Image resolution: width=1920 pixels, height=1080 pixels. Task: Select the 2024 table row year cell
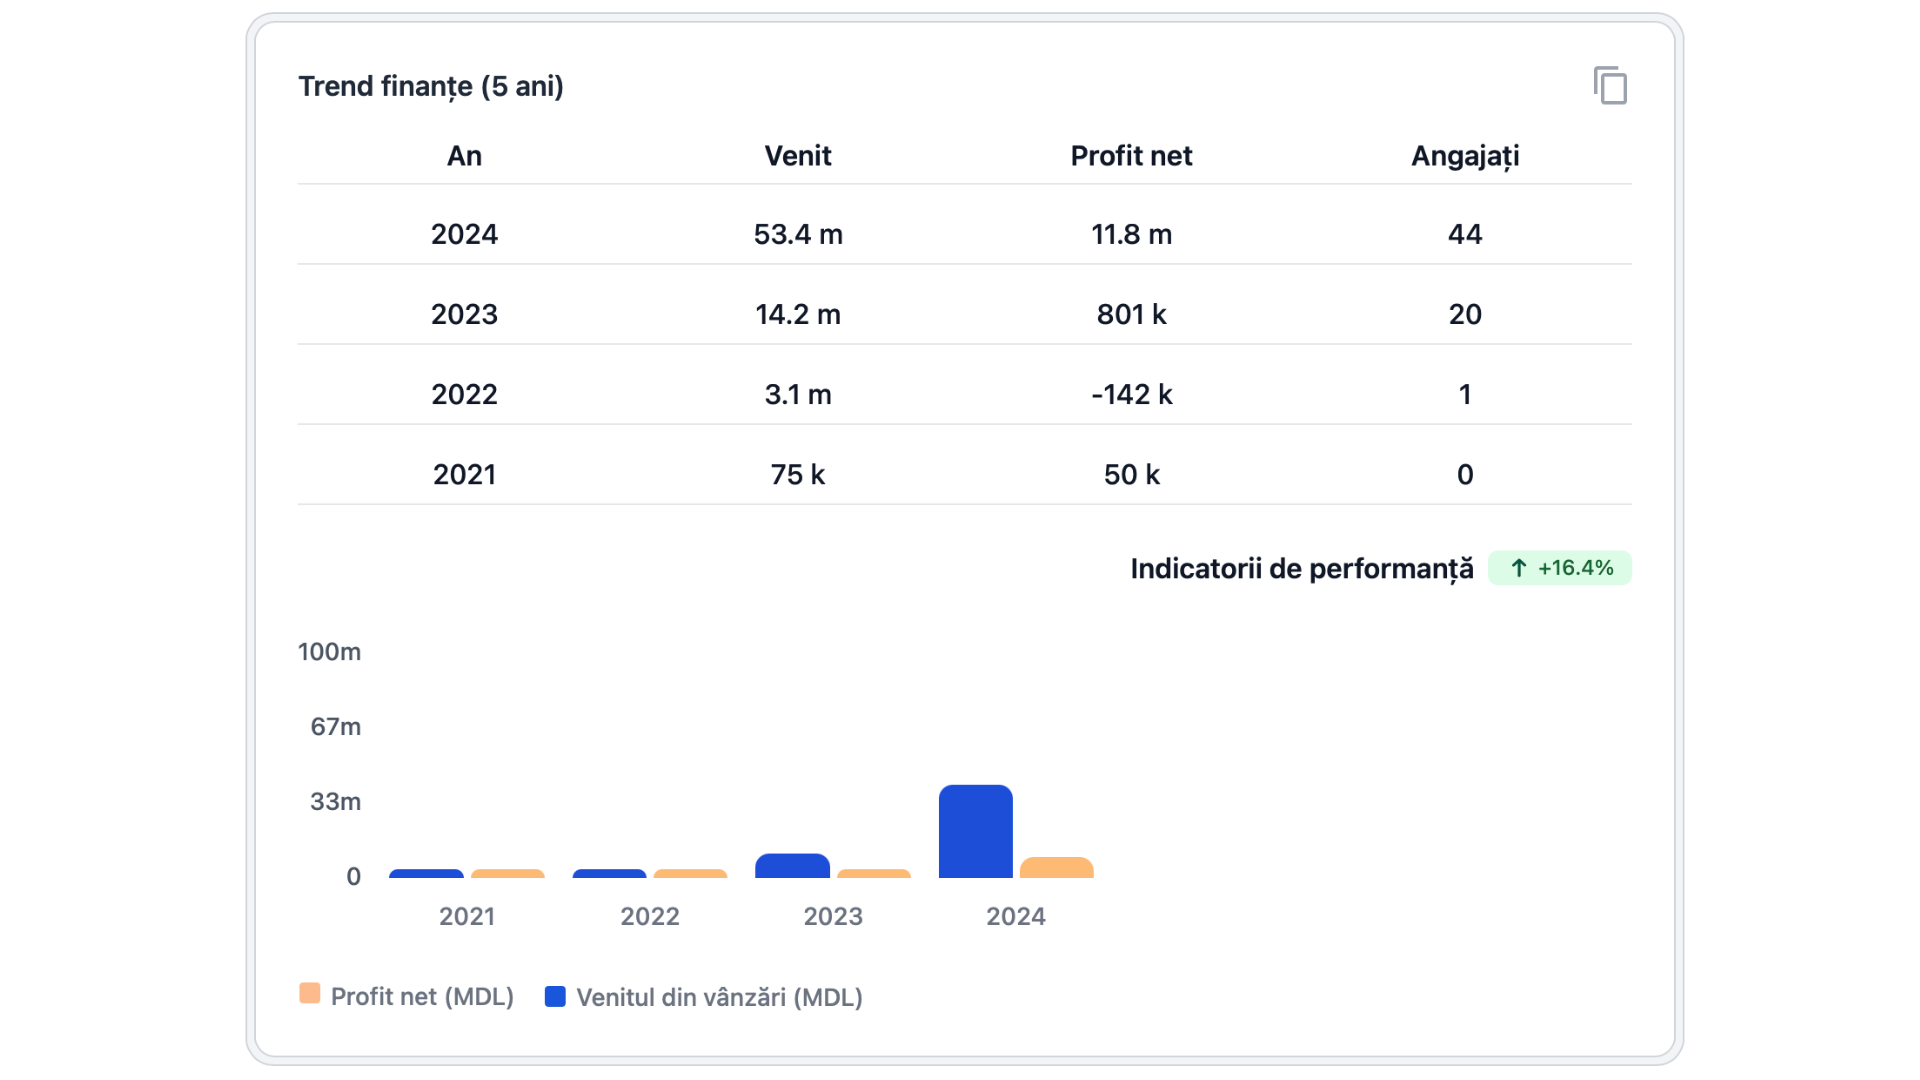(x=464, y=234)
